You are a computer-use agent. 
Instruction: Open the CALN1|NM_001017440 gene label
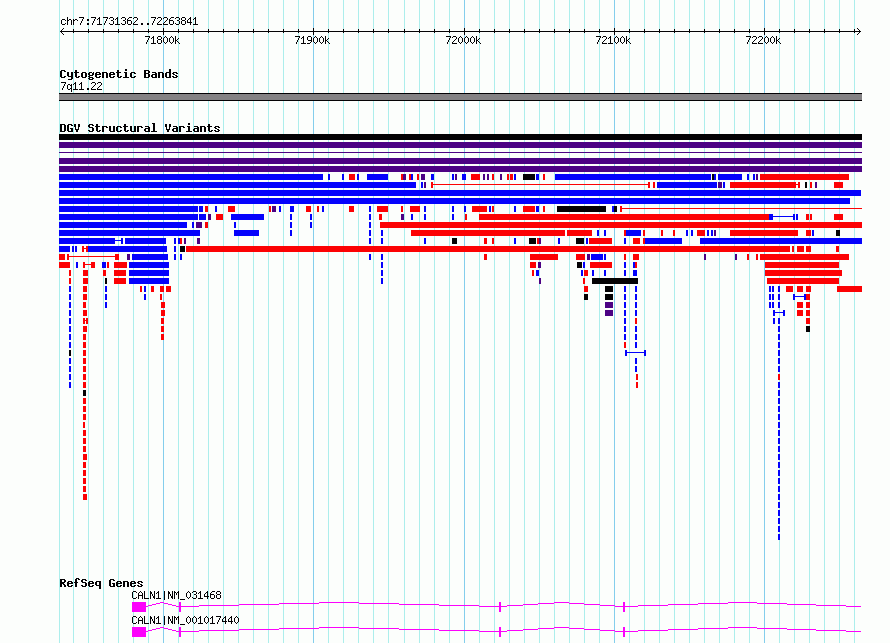point(185,620)
